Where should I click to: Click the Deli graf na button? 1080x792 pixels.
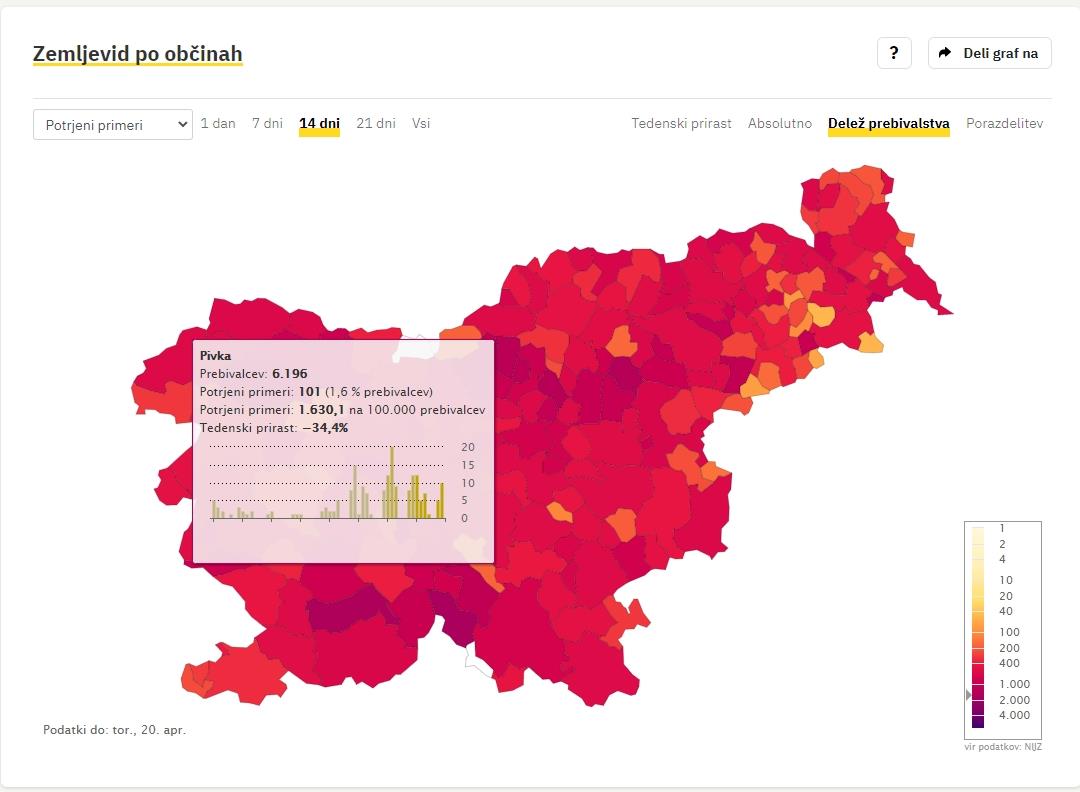[x=990, y=53]
